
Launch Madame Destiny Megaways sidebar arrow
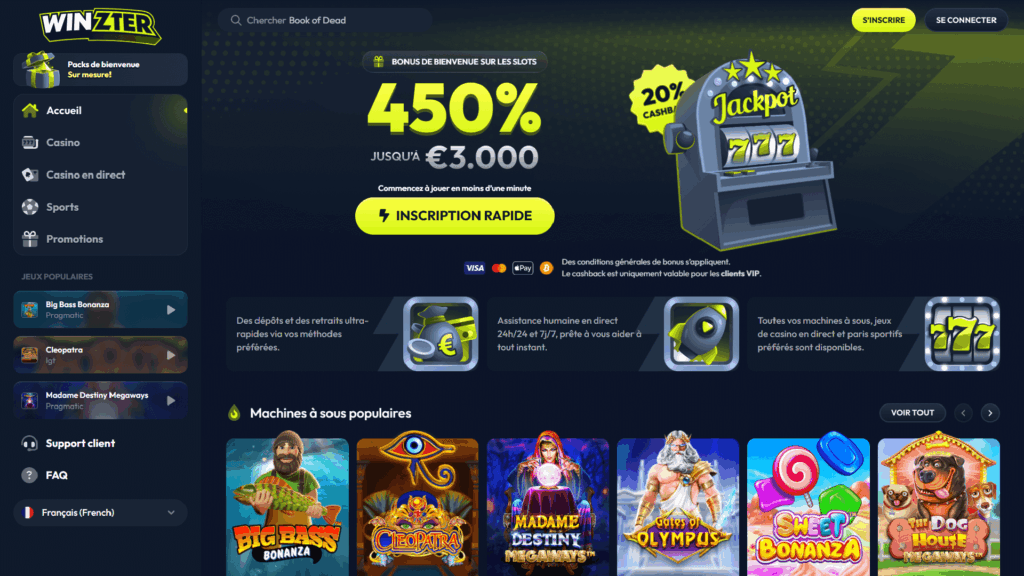171,400
